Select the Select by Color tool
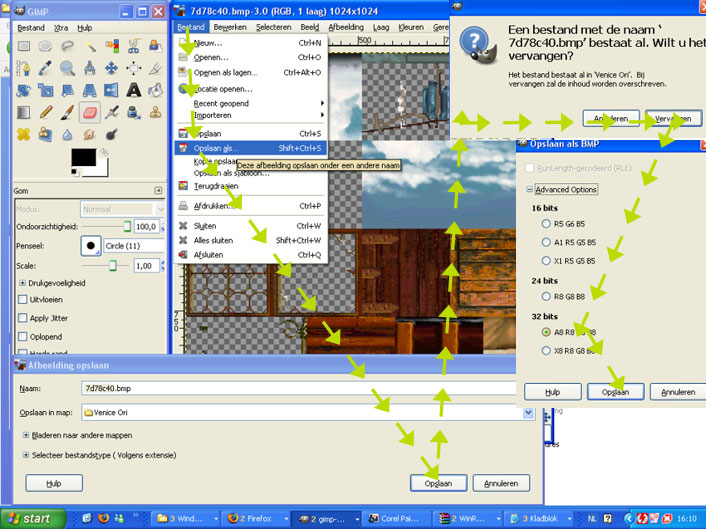706x529 pixels. [x=112, y=46]
